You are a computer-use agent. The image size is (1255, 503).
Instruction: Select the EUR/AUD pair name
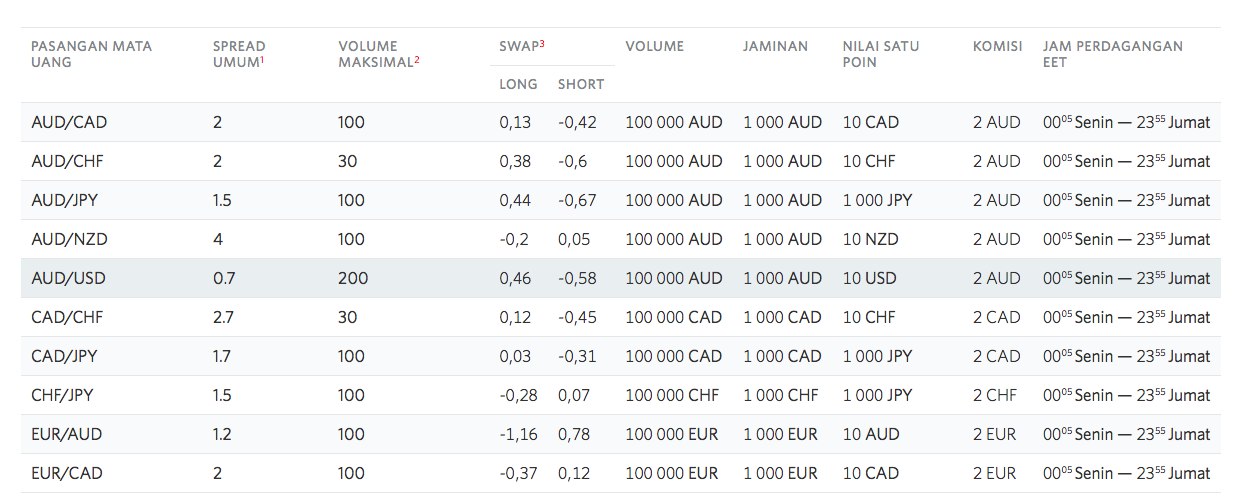click(67, 434)
